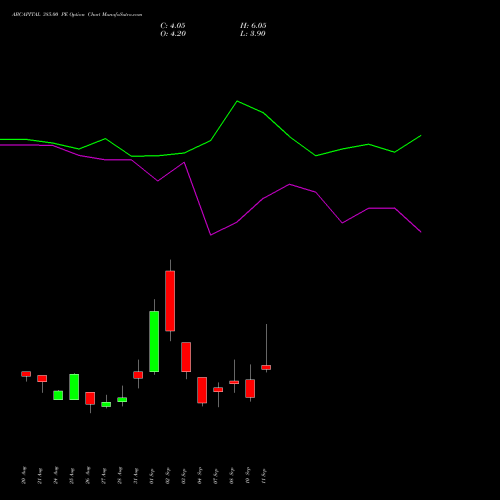
Task: Select the 04 Sep date label
Action: coord(200,475)
